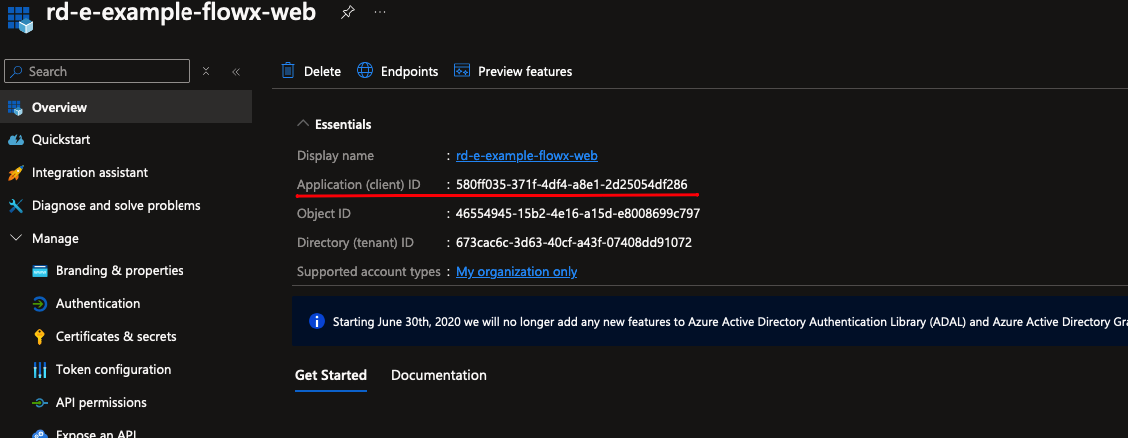Click the Delete trash icon
This screenshot has width=1128, height=438.
[x=288, y=70]
